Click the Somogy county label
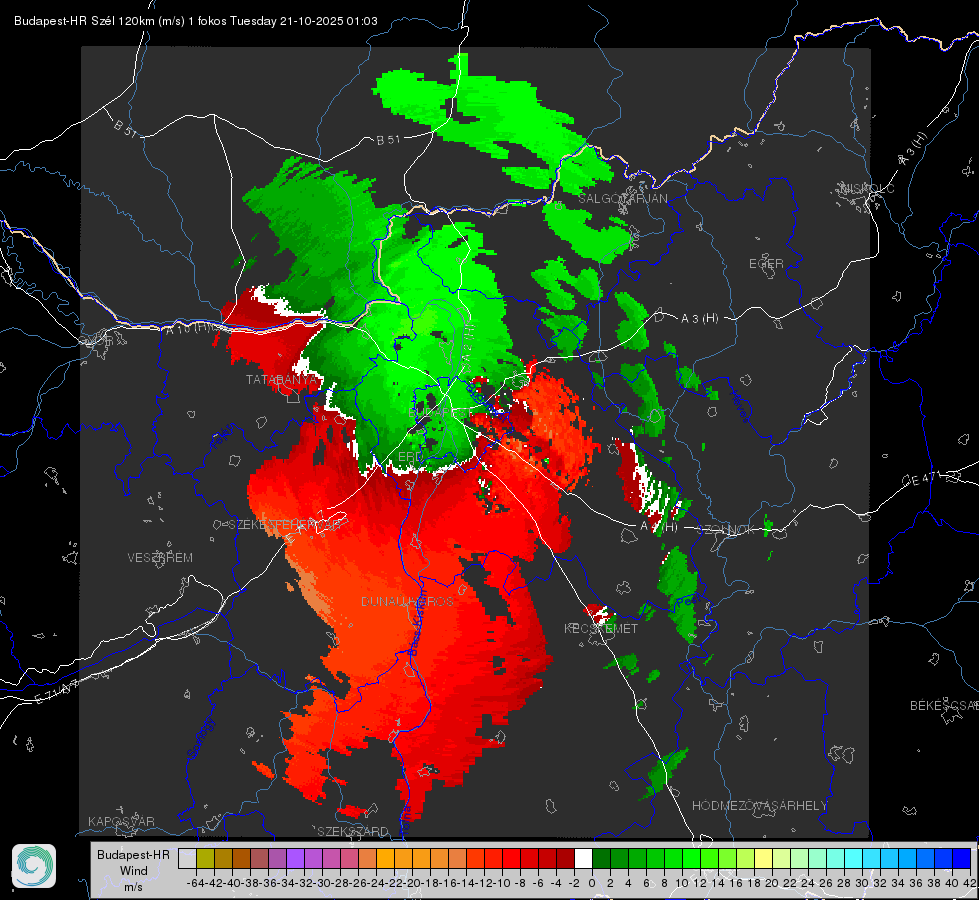 point(200,737)
